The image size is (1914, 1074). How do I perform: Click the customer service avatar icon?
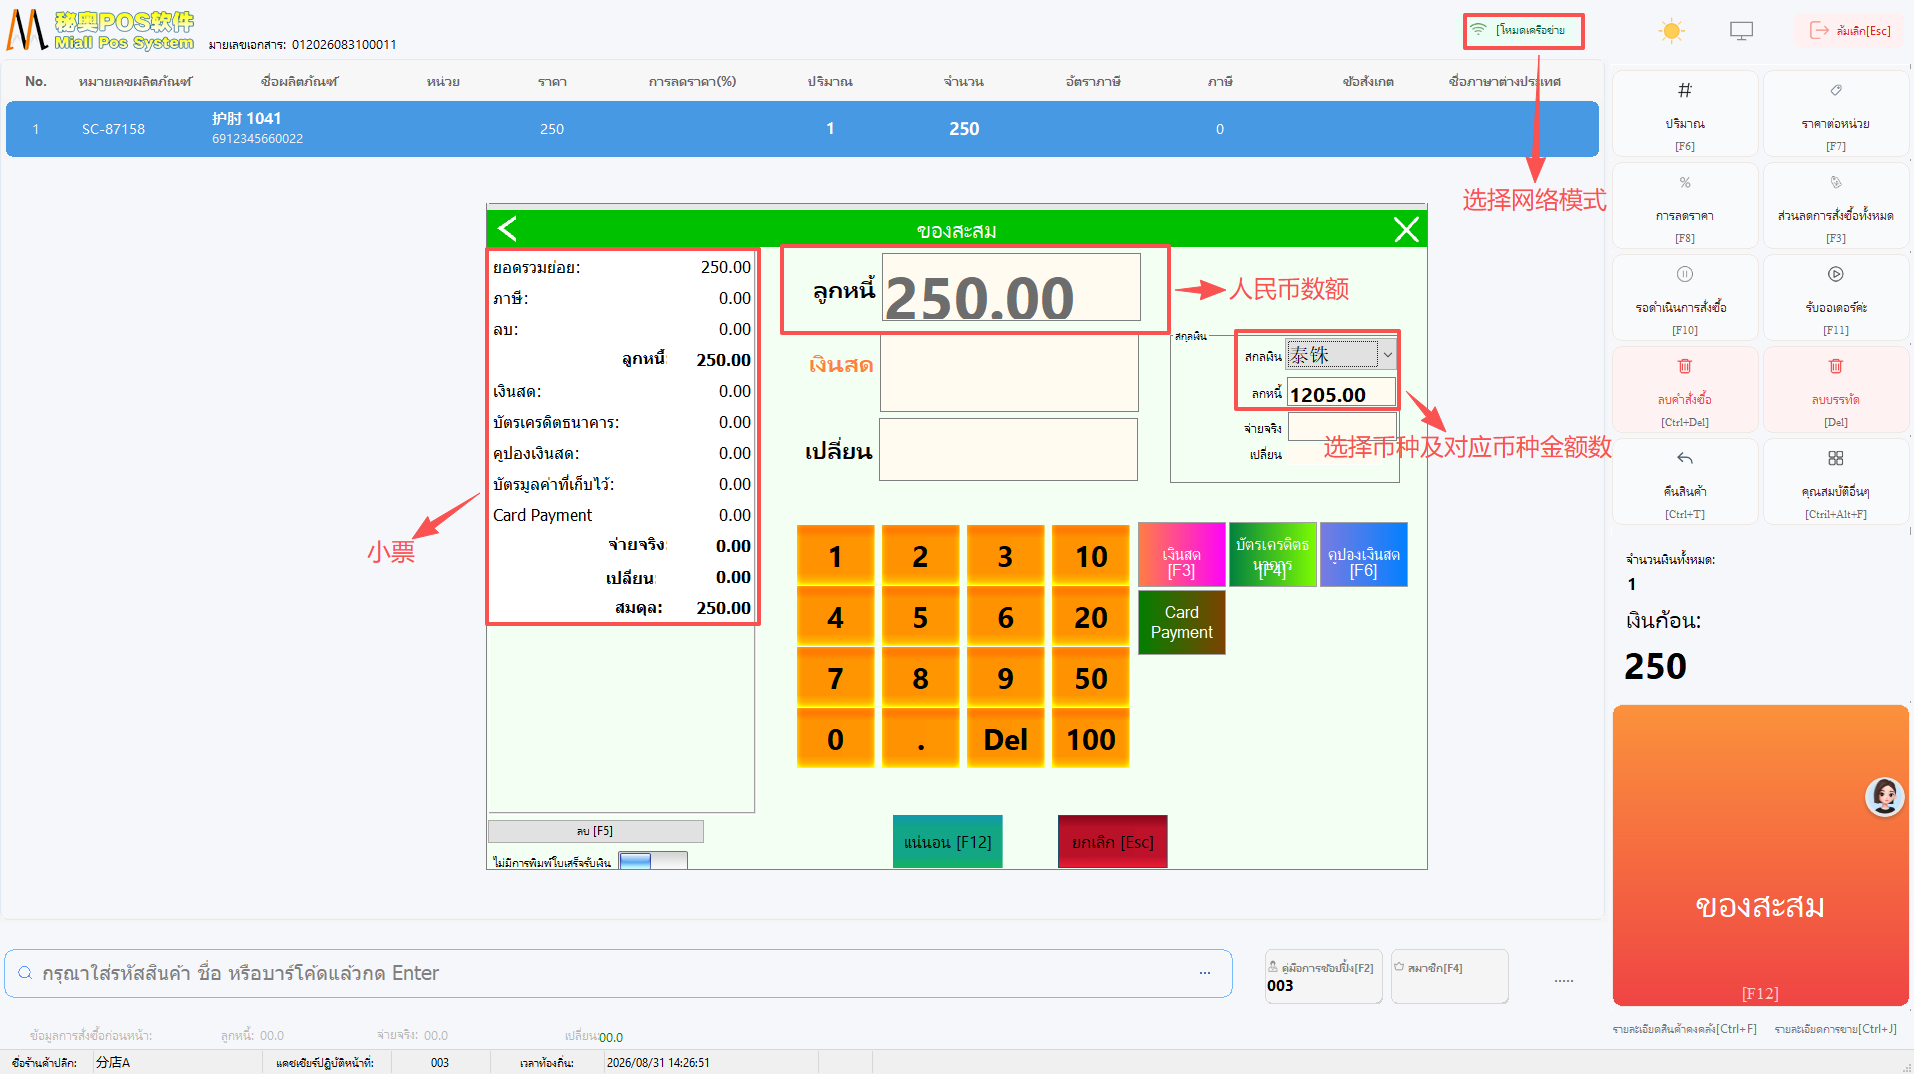tap(1884, 797)
